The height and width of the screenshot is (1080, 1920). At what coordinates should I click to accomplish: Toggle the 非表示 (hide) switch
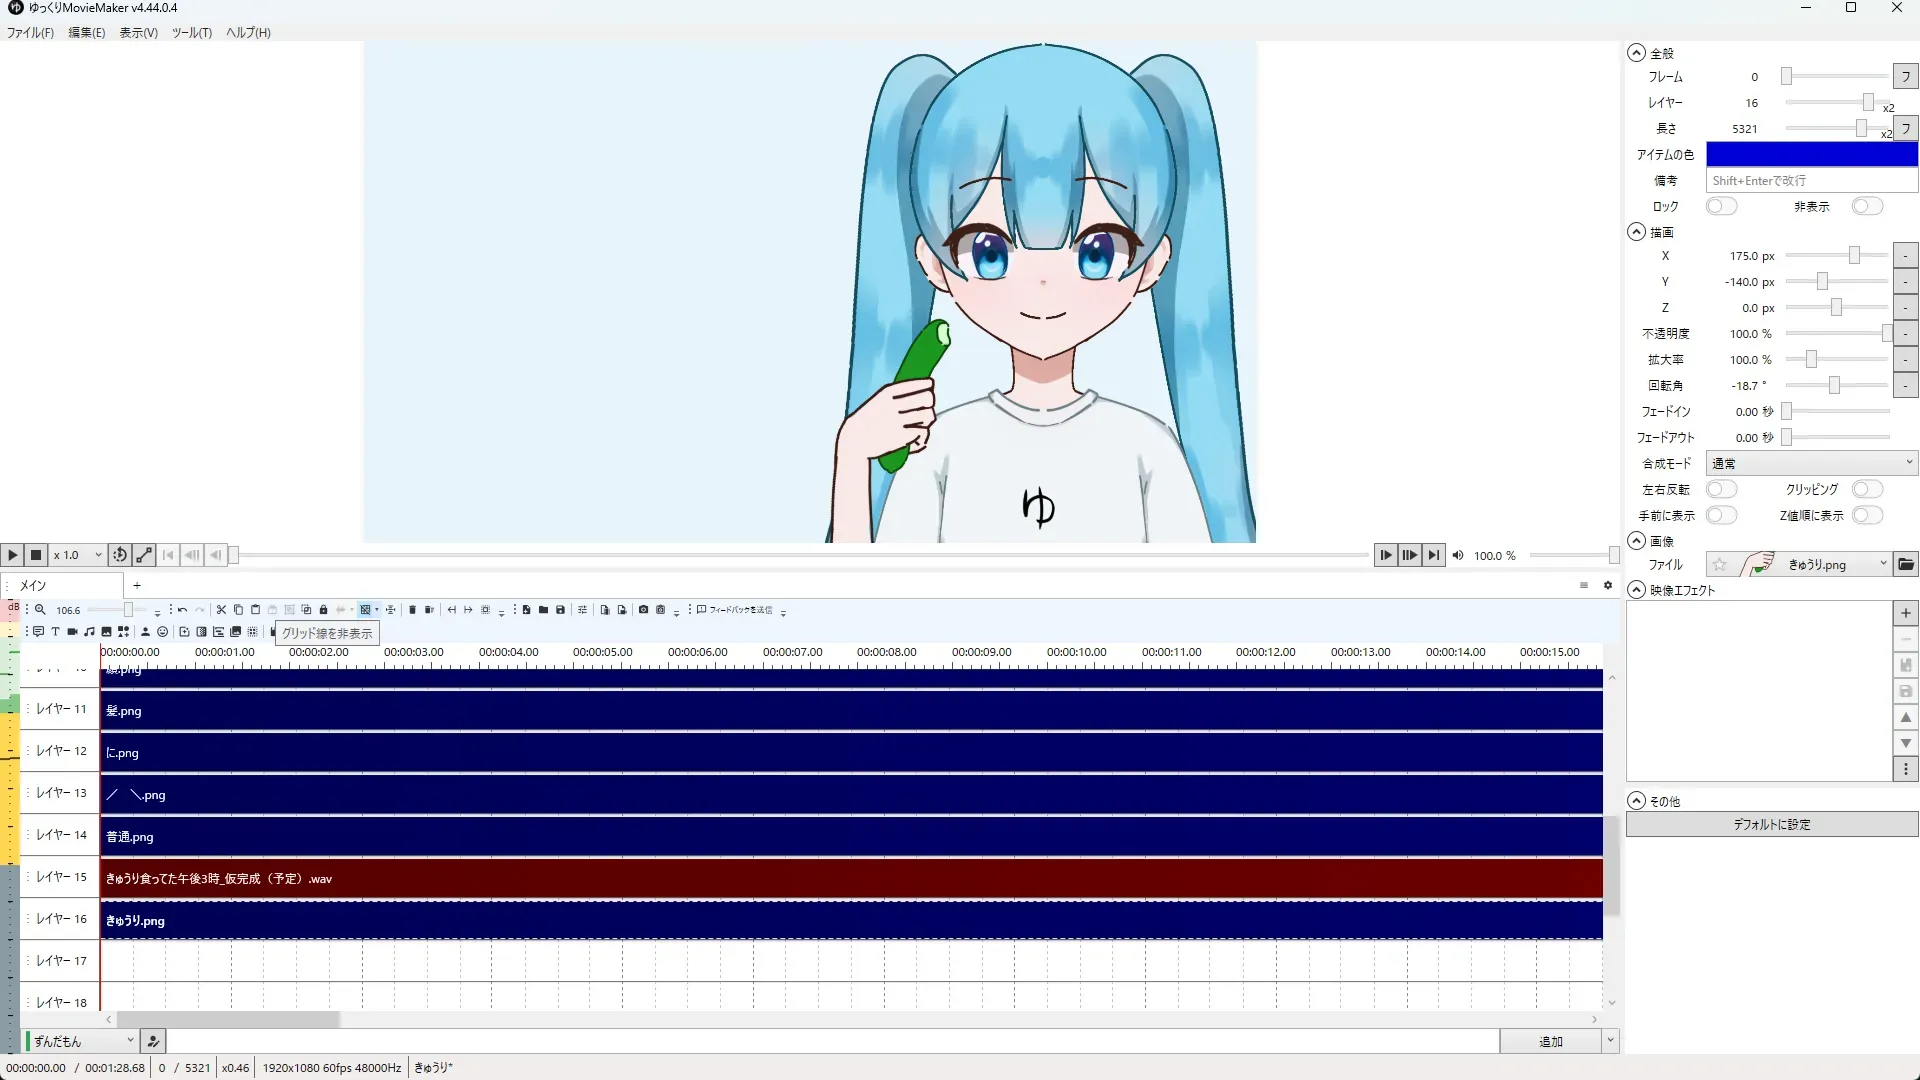point(1866,207)
